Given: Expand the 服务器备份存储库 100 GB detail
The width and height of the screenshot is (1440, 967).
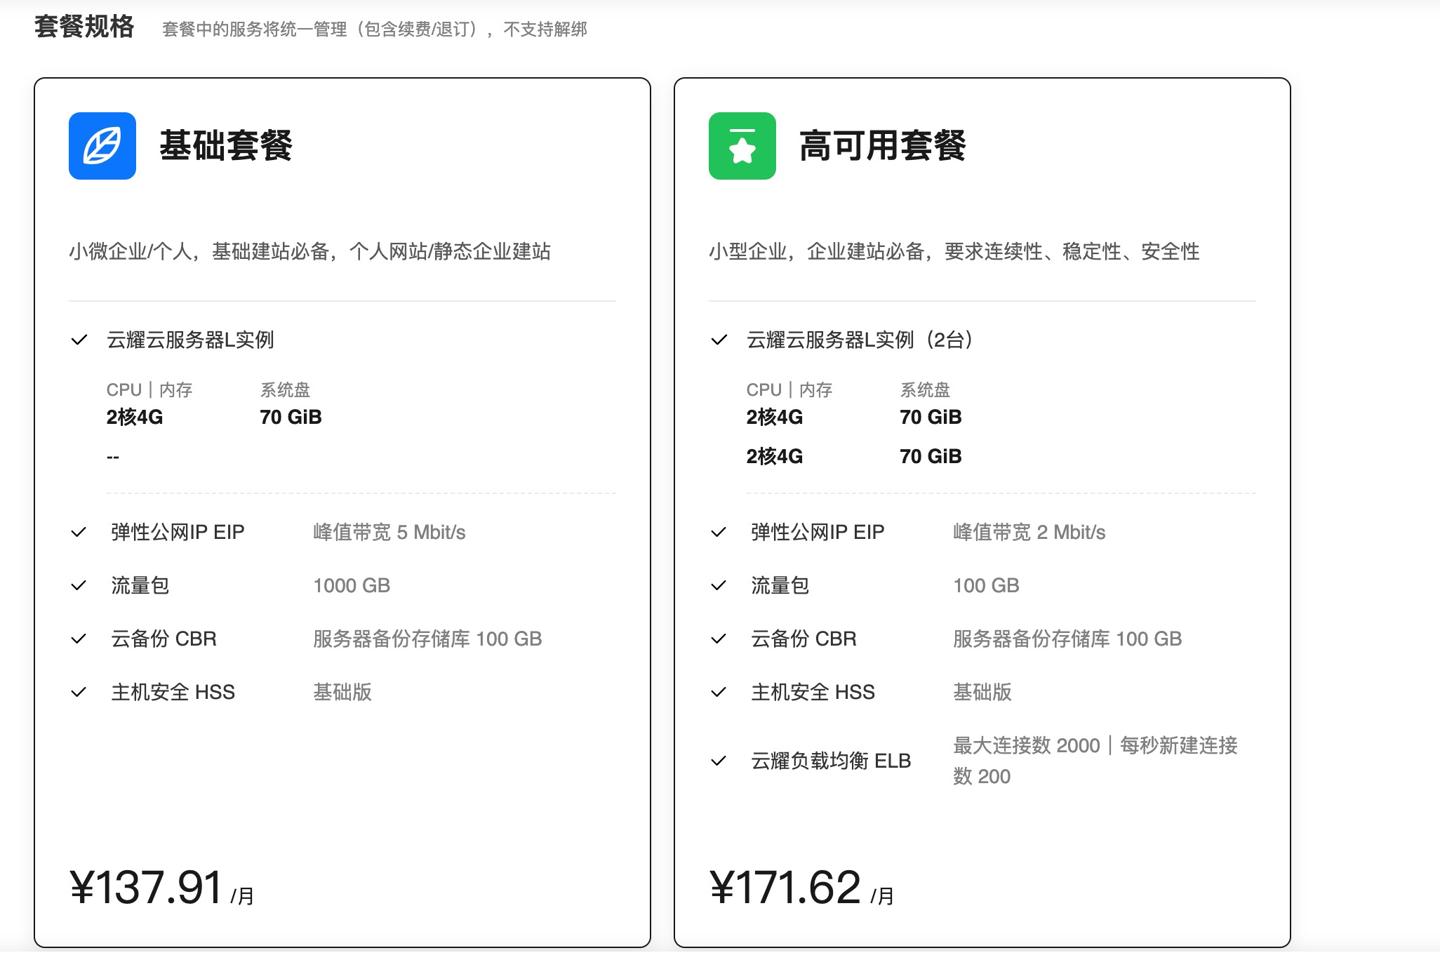Looking at the screenshot, I should pyautogui.click(x=427, y=638).
